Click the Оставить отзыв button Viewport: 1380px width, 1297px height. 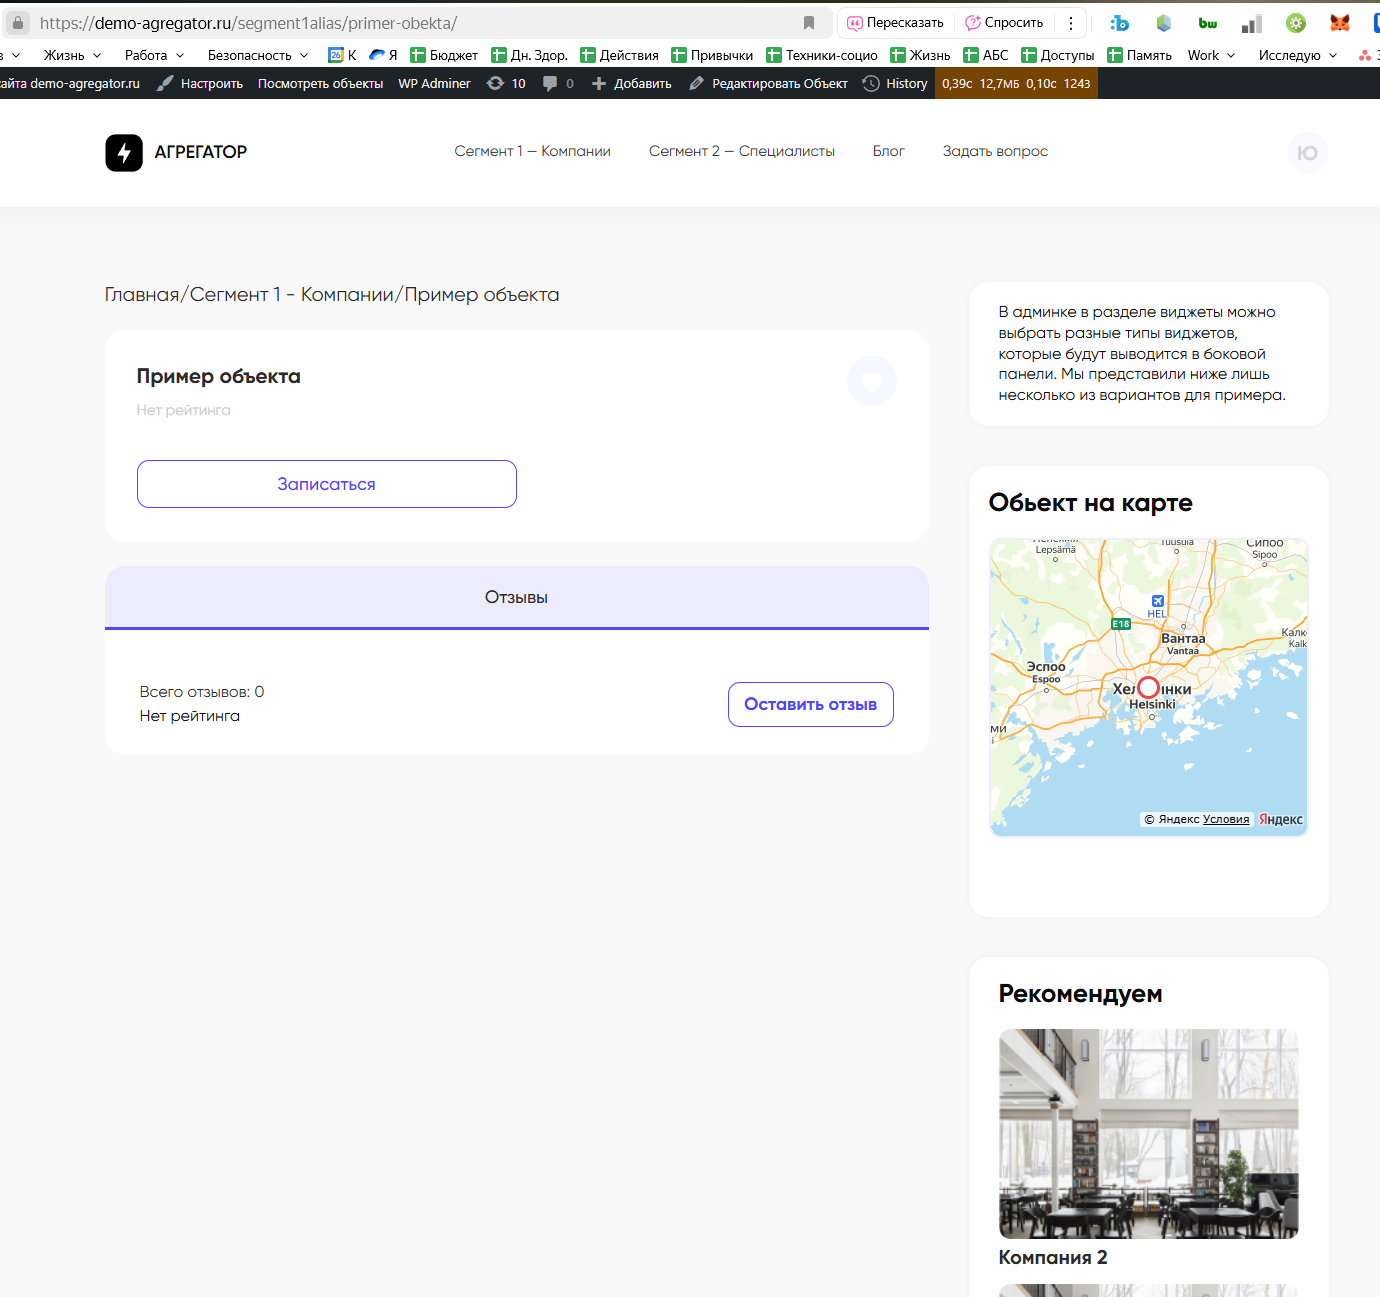811,704
